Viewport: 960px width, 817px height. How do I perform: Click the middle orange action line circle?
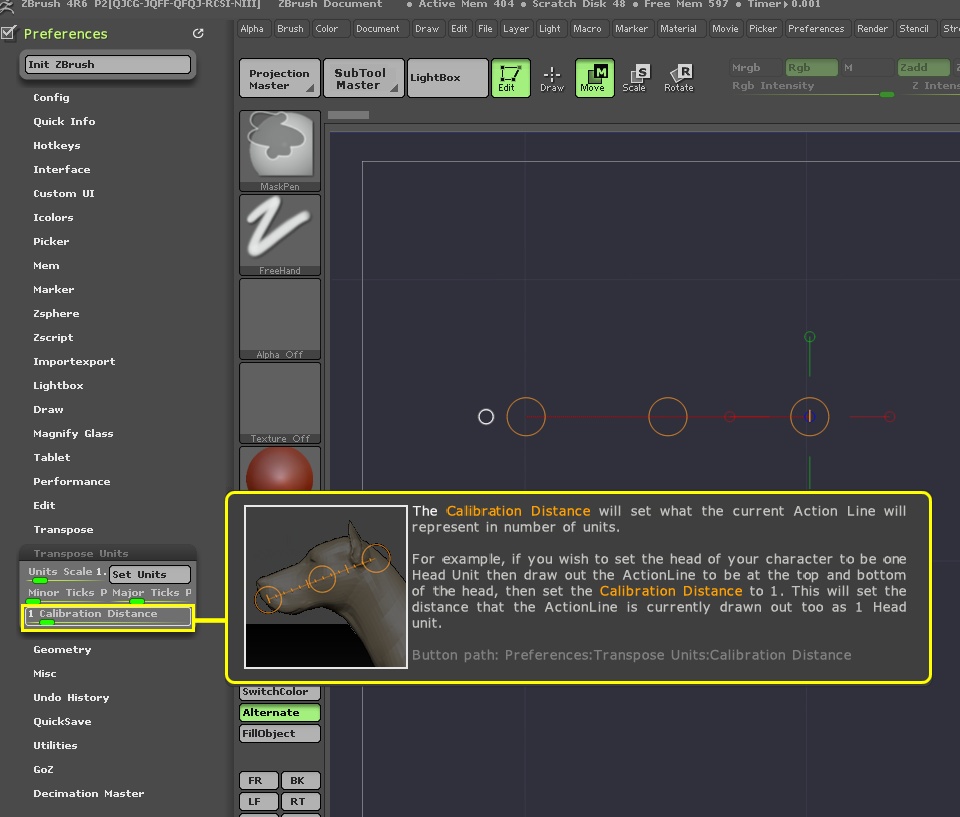point(667,416)
